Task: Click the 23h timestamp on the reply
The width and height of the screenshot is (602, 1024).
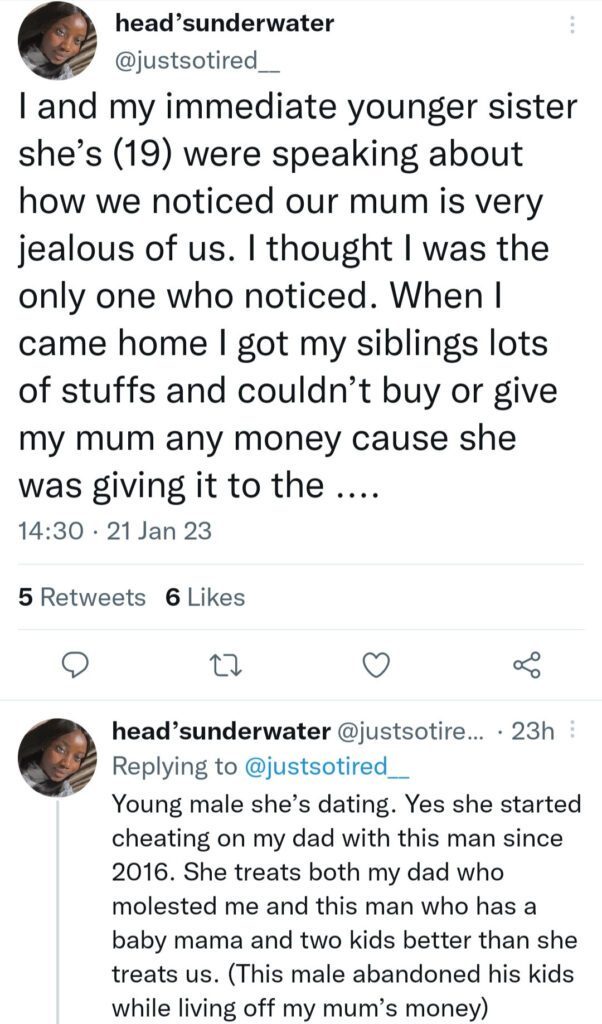Action: pyautogui.click(x=532, y=732)
